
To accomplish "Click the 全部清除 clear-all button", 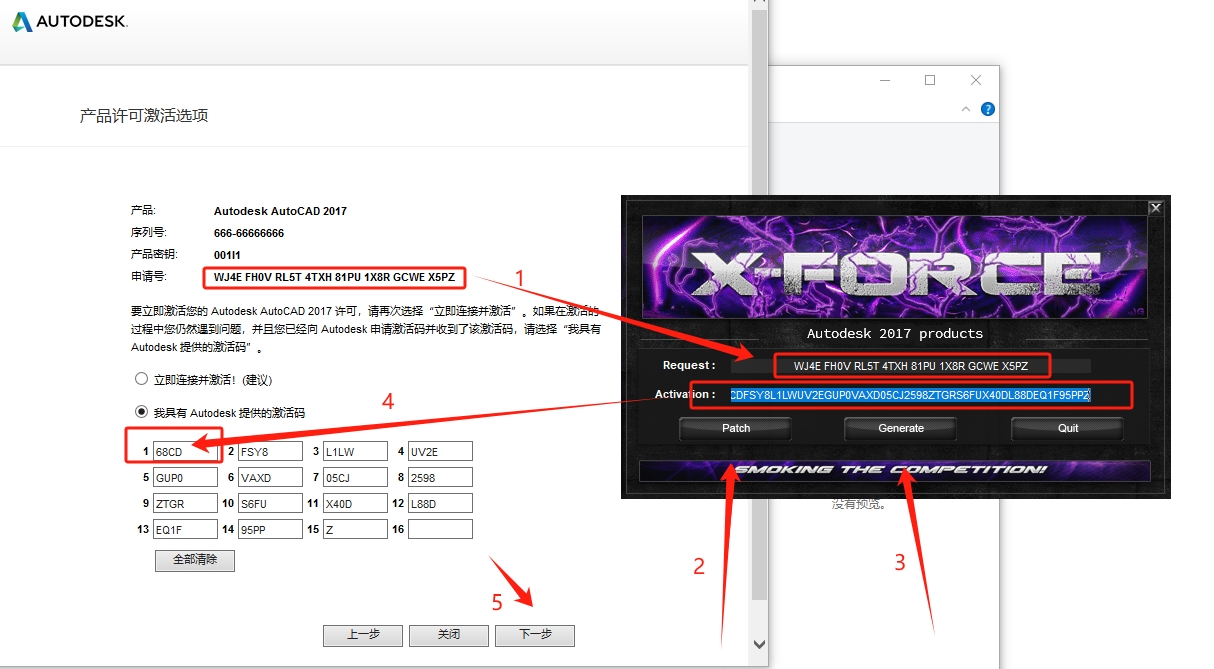I will coord(194,560).
